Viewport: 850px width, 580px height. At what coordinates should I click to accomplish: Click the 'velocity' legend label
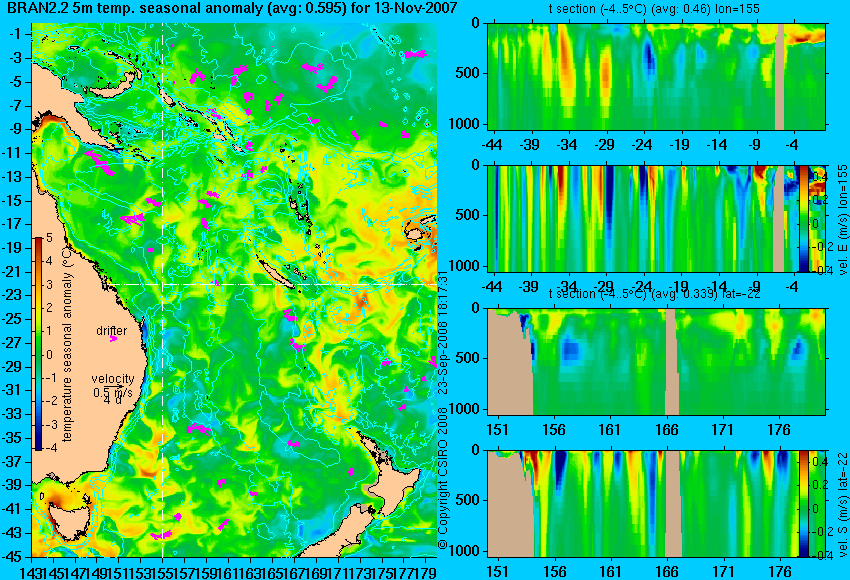click(113, 378)
